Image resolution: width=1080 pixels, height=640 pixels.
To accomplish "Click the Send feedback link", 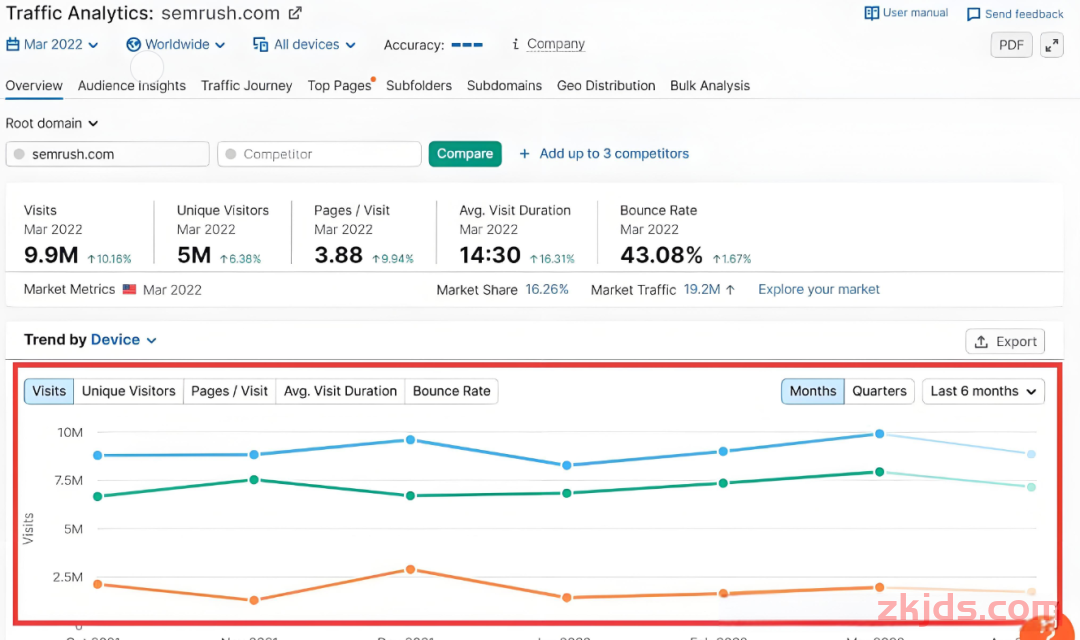I will coord(1024,14).
